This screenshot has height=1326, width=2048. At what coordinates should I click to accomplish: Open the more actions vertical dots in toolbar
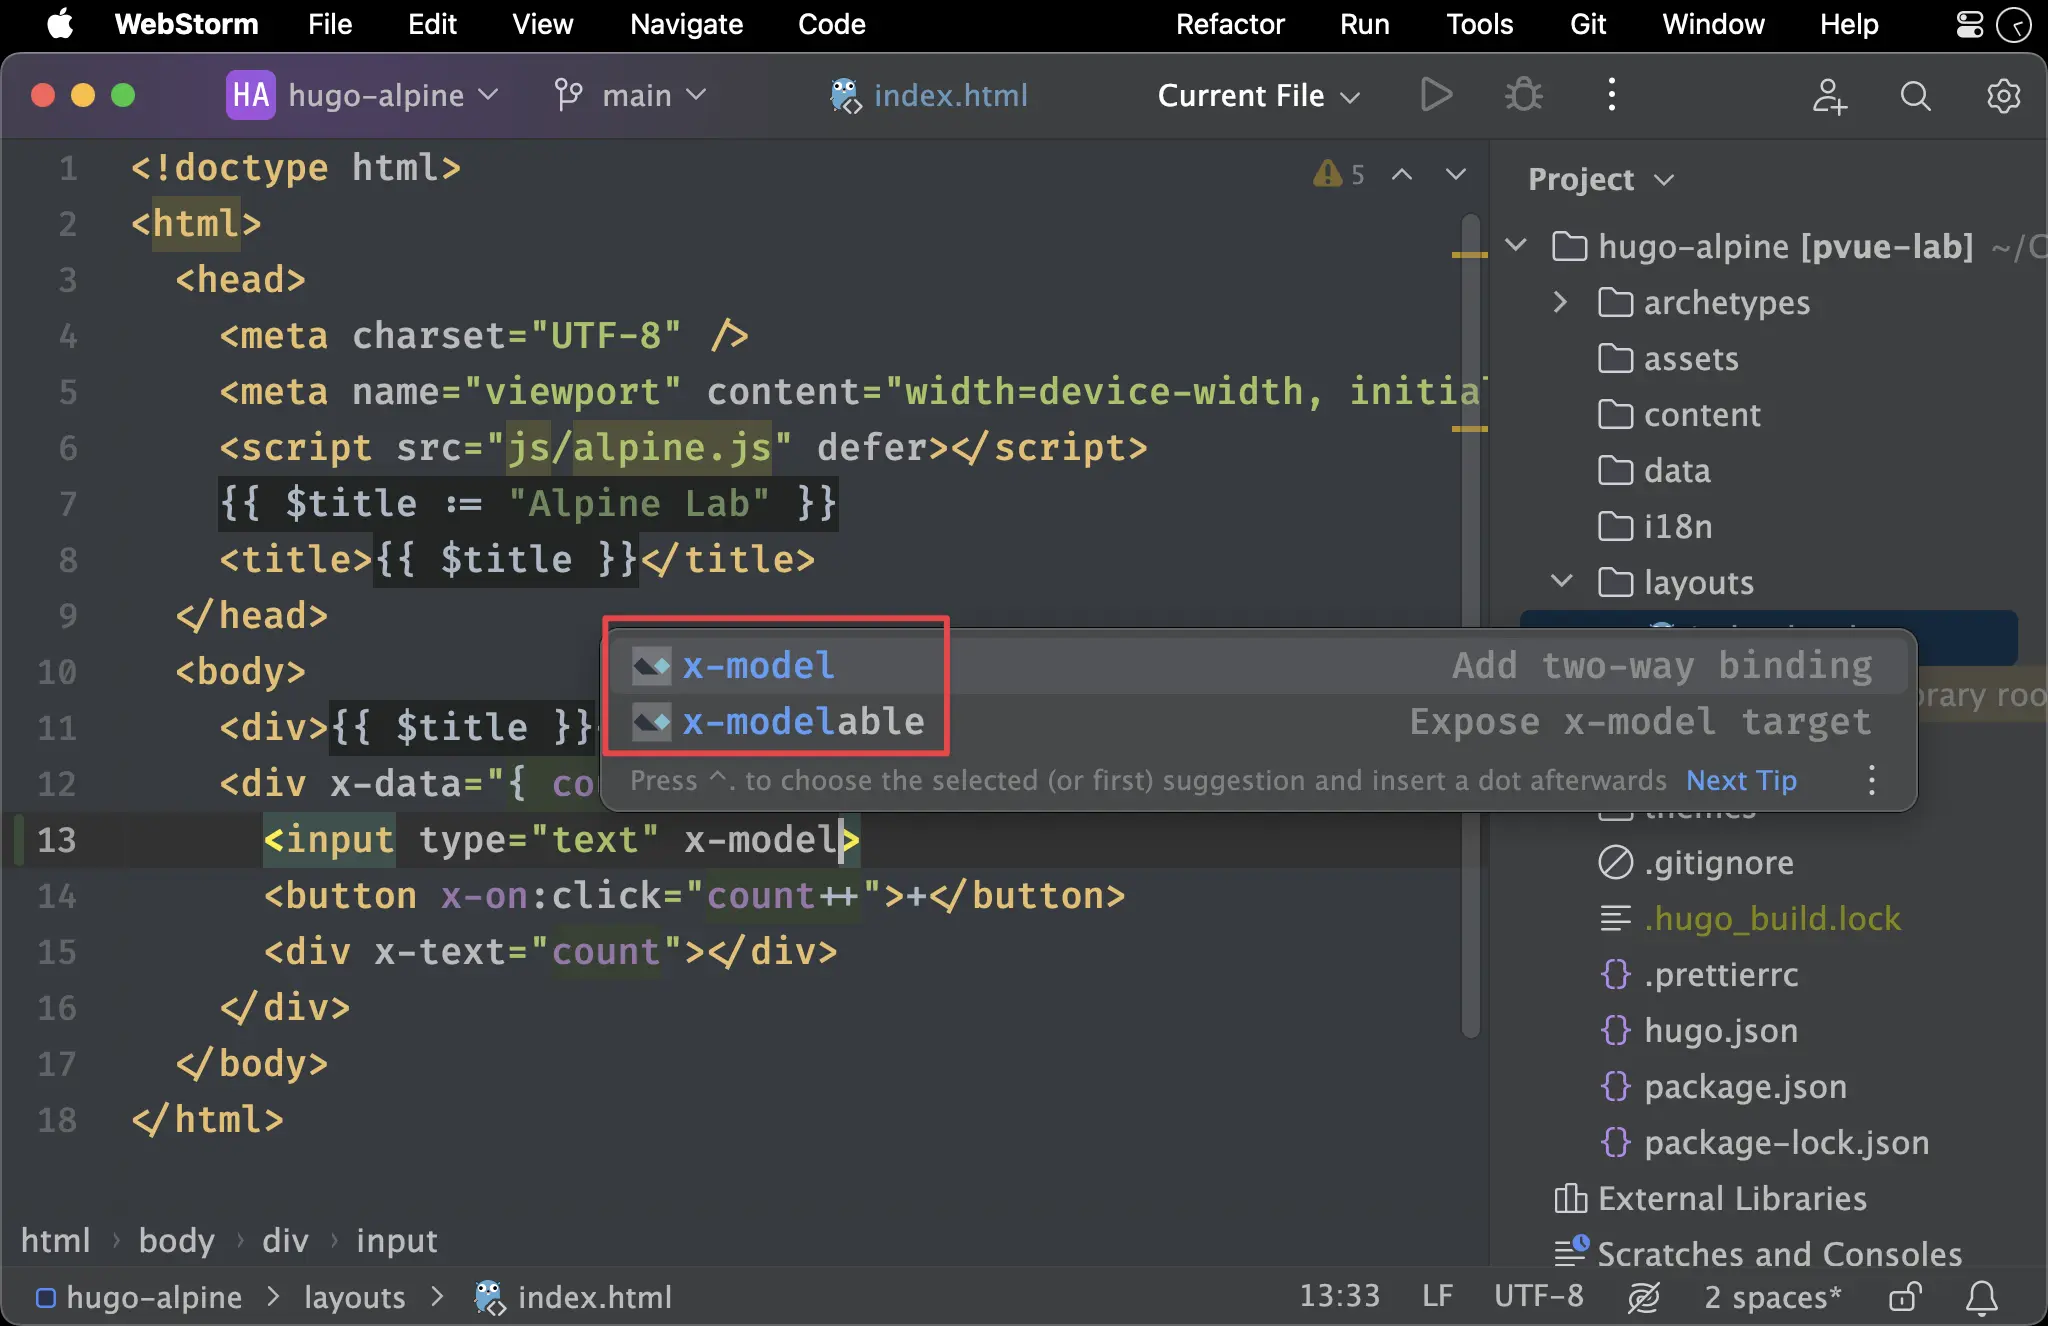[1611, 95]
